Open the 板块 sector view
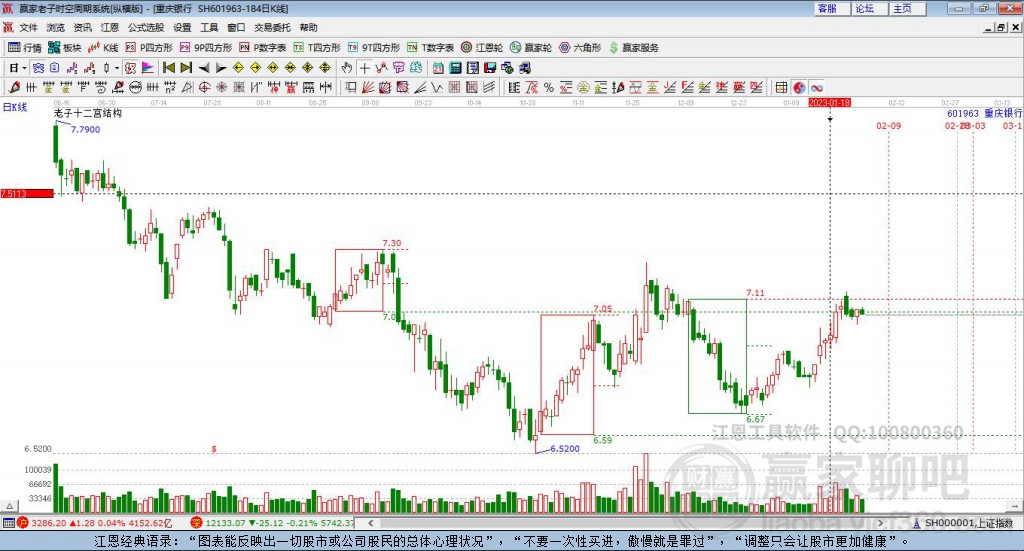Image resolution: width=1024 pixels, height=551 pixels. point(65,48)
